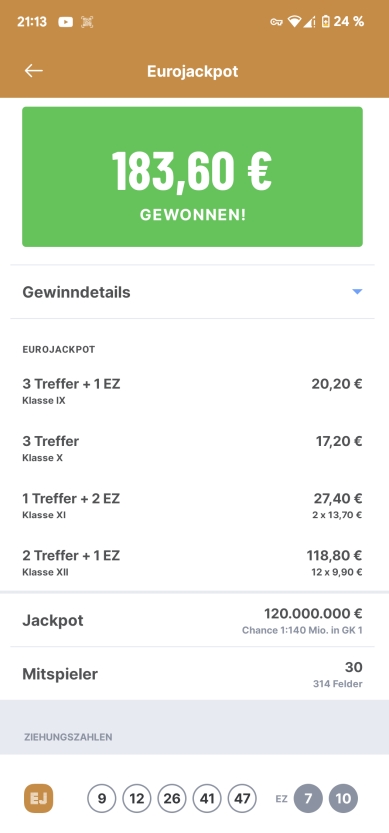389x833 pixels.
Task: Select drawn number ball 26
Action: click(172, 798)
